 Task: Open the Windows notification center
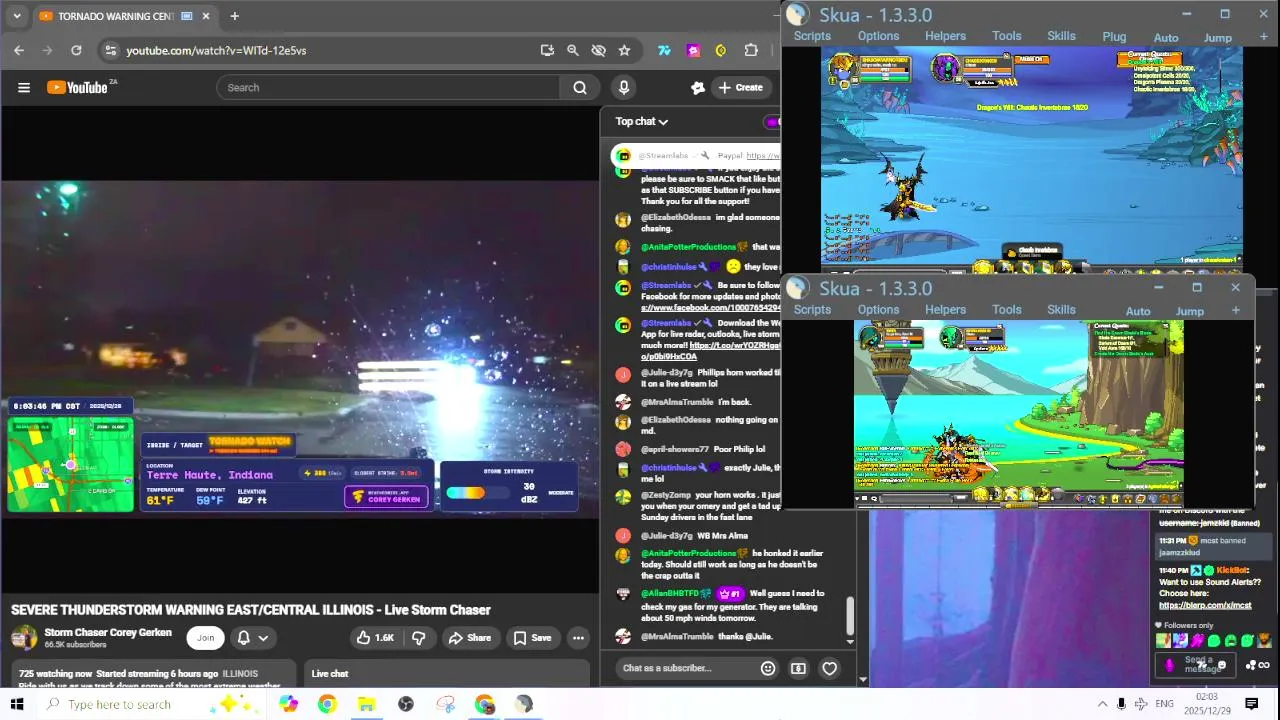point(1251,704)
